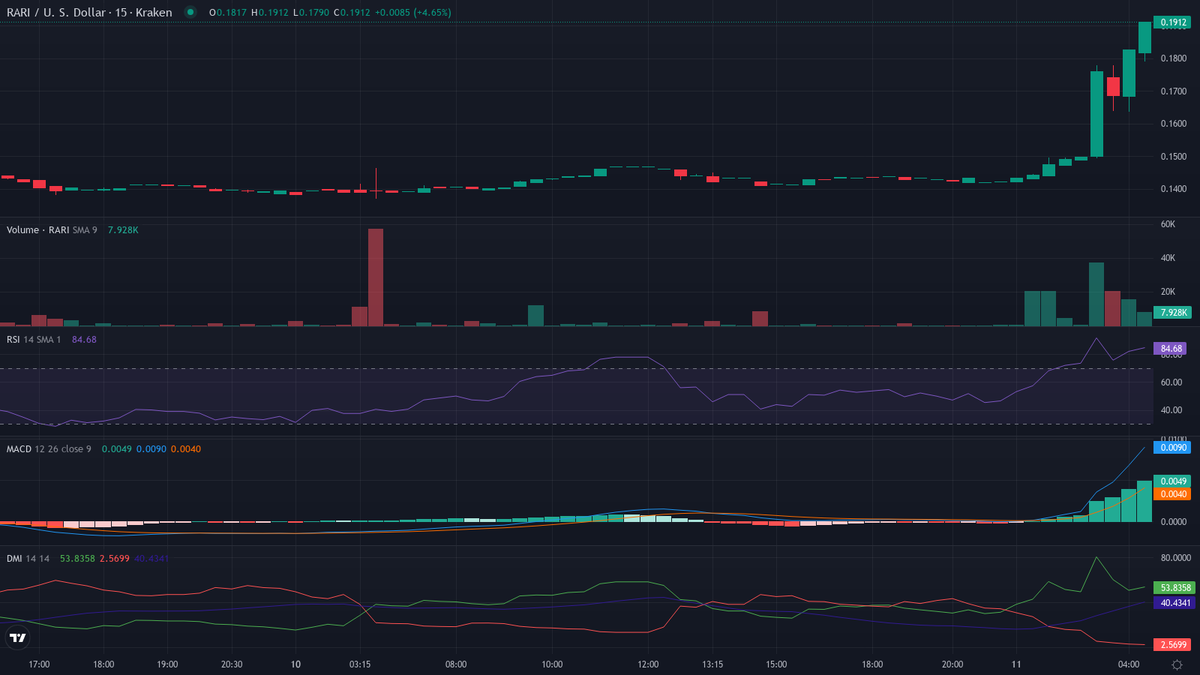Image resolution: width=1200 pixels, height=675 pixels.
Task: Click the 15:00 time axis label
Action: click(776, 664)
